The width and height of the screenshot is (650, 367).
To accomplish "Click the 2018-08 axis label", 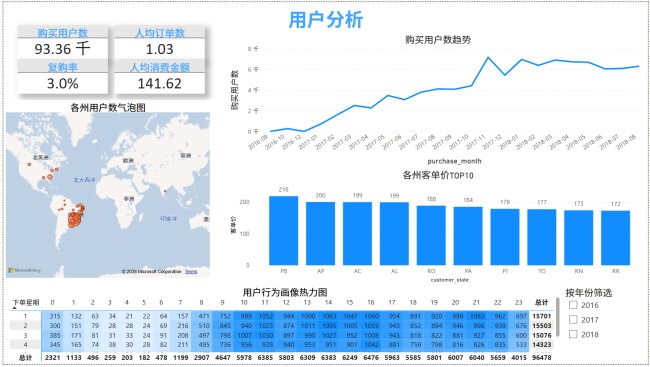I will coord(626,142).
